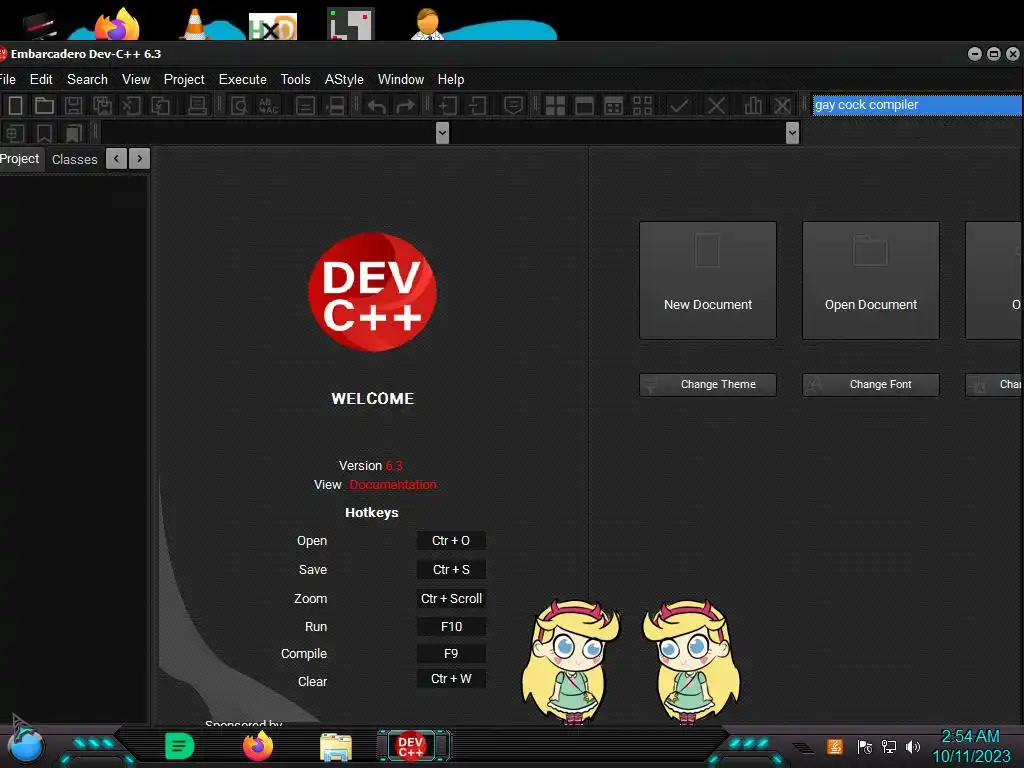Open the Window menu
1024x768 pixels.
coord(401,79)
